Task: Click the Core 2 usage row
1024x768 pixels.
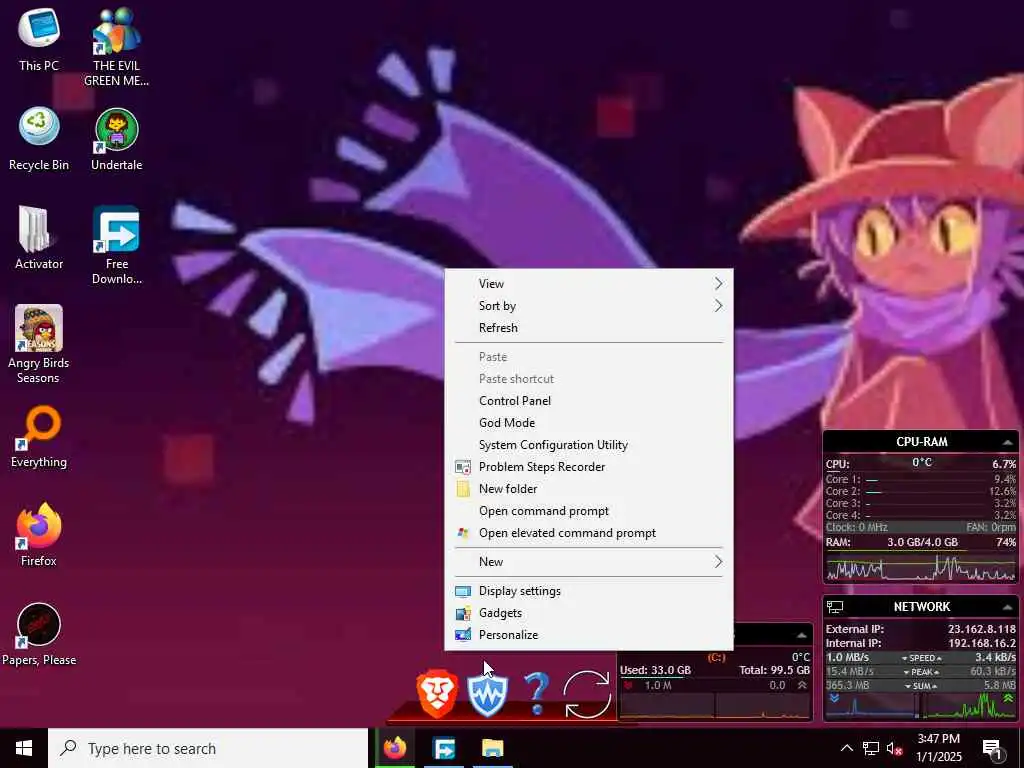Action: coord(921,491)
